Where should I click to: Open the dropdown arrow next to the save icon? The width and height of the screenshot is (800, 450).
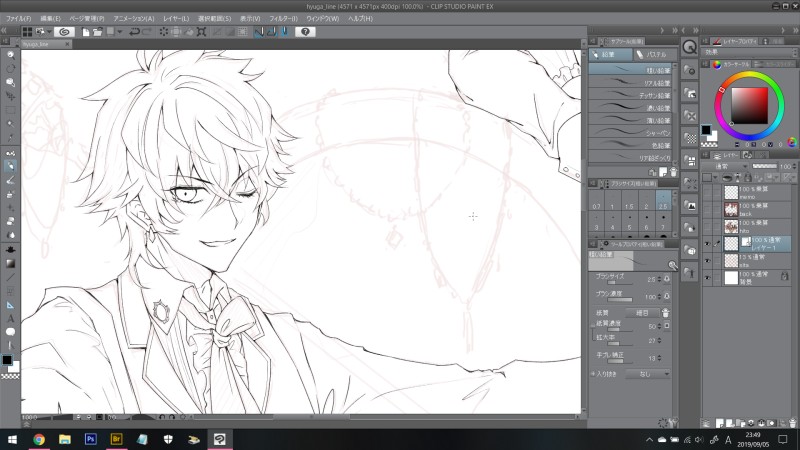(119, 32)
